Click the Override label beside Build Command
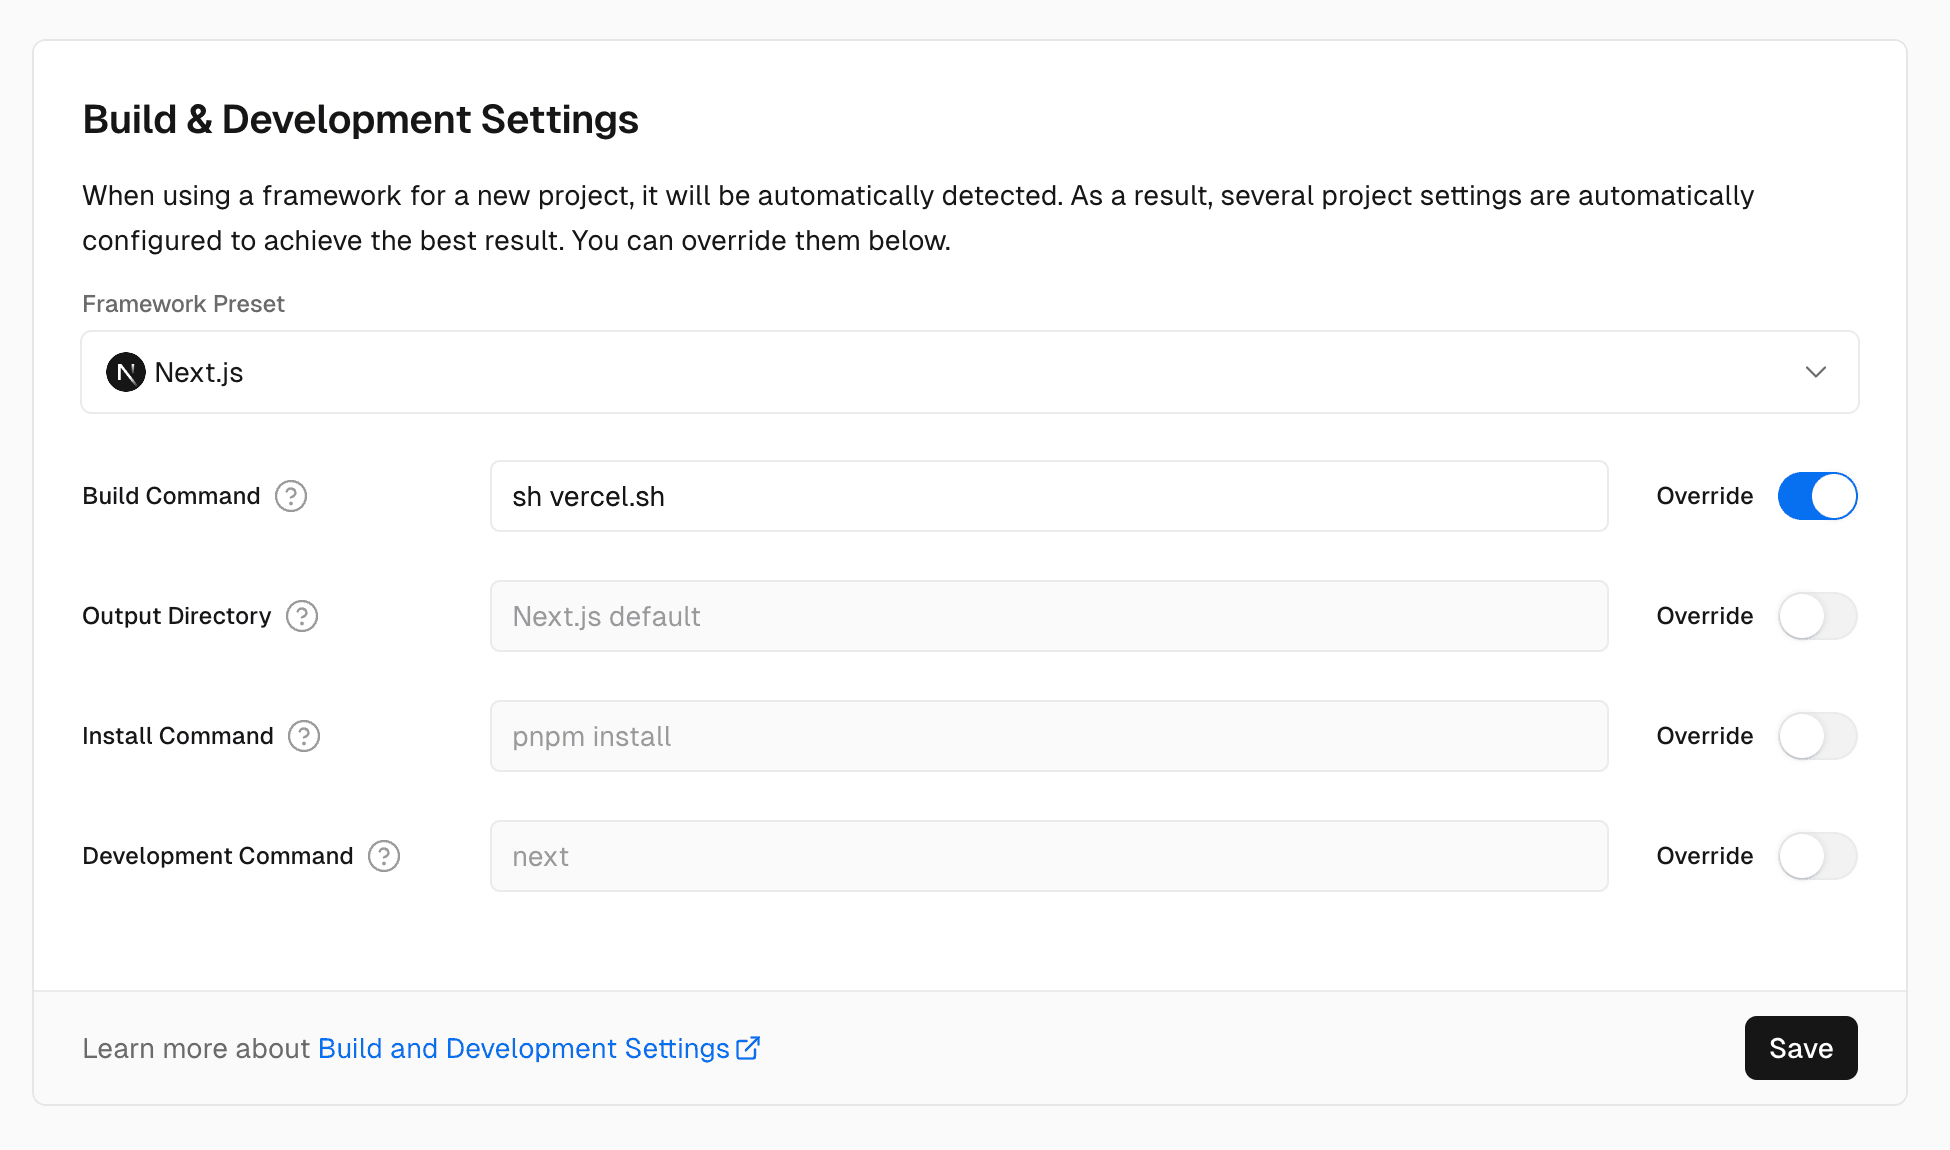The image size is (1950, 1150). pyautogui.click(x=1704, y=496)
